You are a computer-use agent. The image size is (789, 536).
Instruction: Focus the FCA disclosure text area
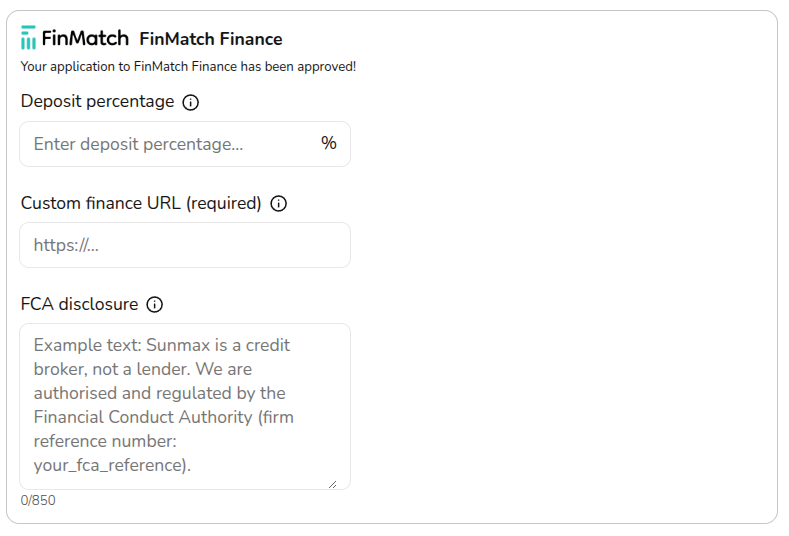[x=185, y=405]
